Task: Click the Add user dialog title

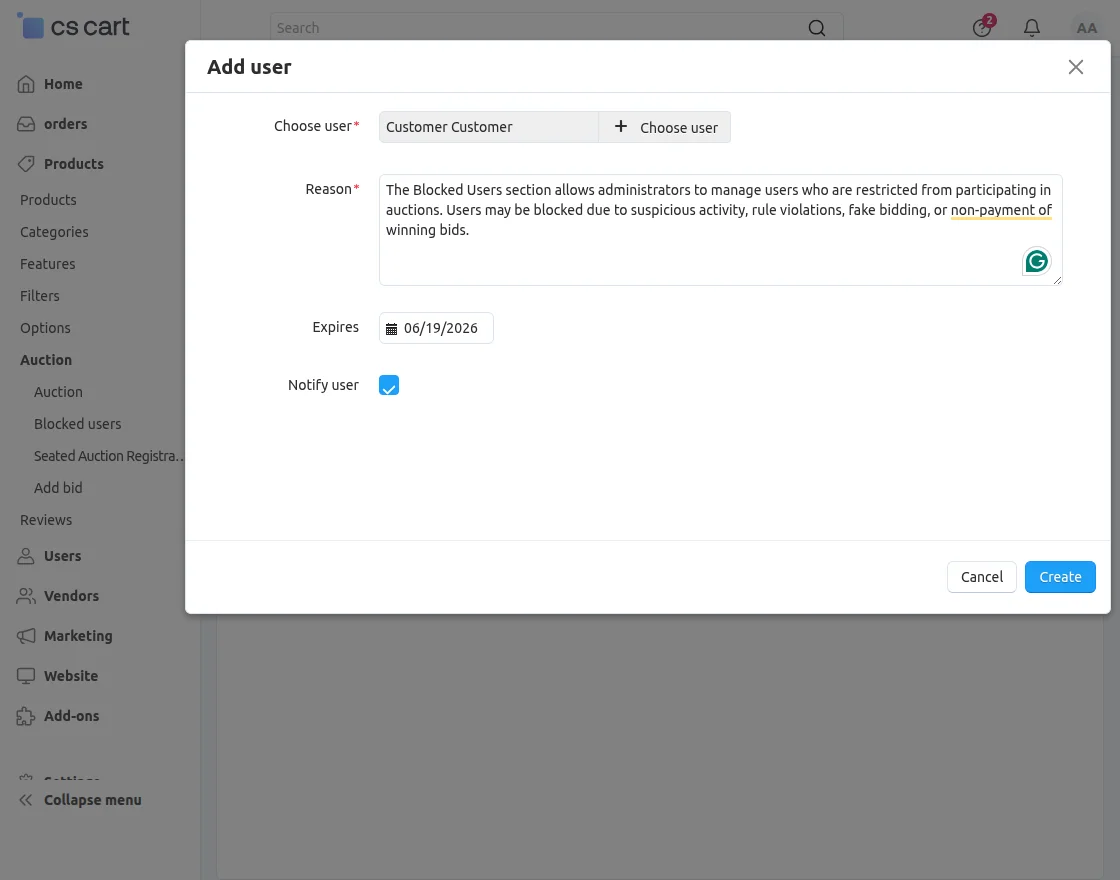Action: click(249, 66)
